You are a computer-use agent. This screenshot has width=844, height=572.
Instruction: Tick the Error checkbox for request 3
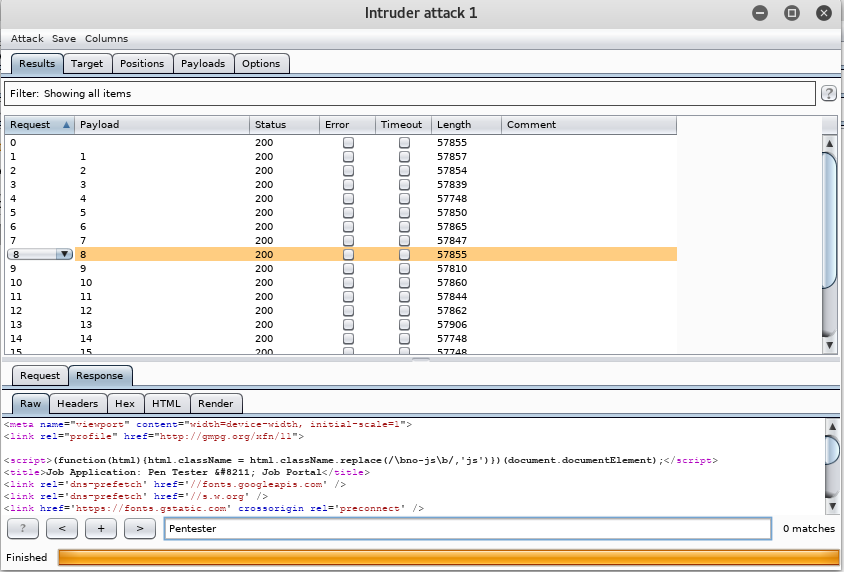[x=348, y=185]
